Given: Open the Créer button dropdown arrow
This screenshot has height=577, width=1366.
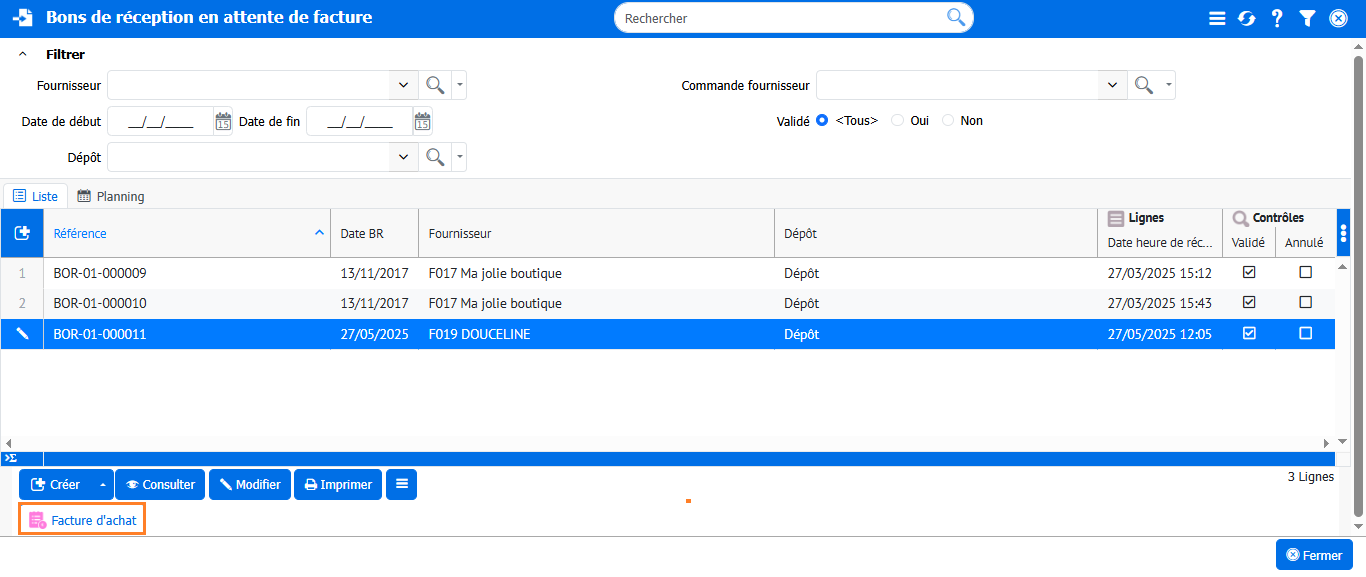Looking at the screenshot, I should (x=102, y=485).
